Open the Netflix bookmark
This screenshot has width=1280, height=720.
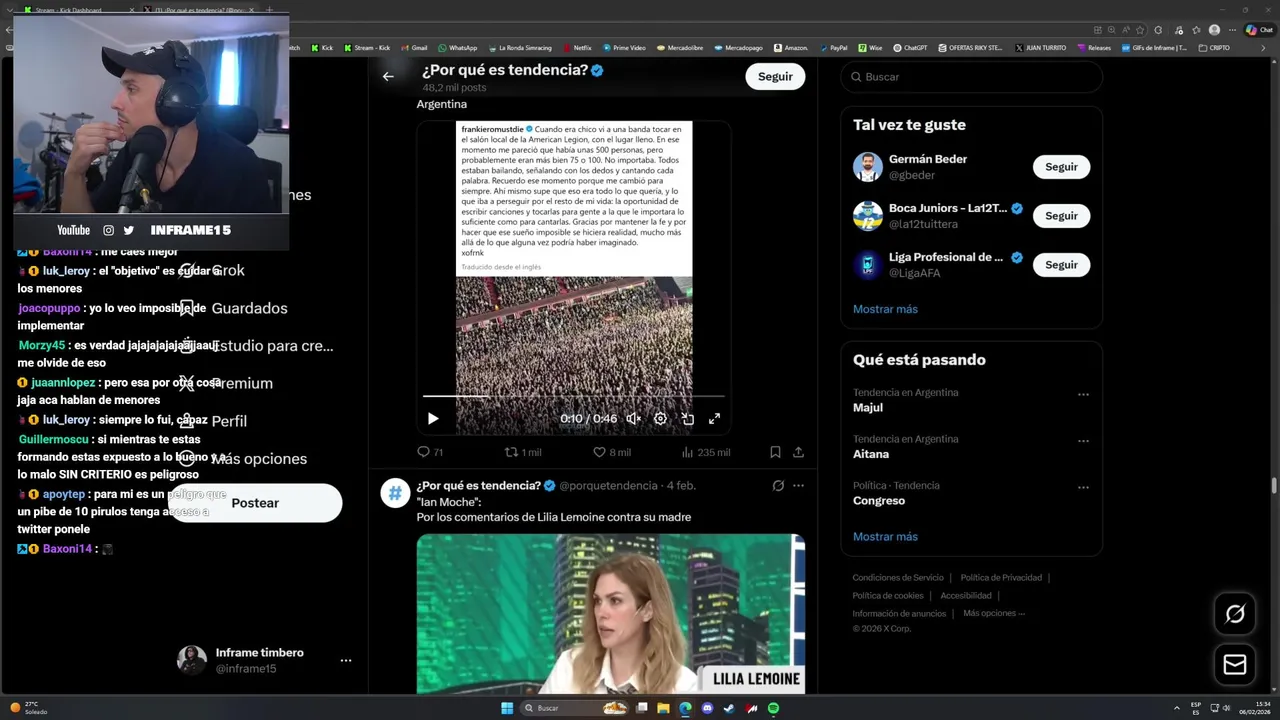click(x=576, y=47)
